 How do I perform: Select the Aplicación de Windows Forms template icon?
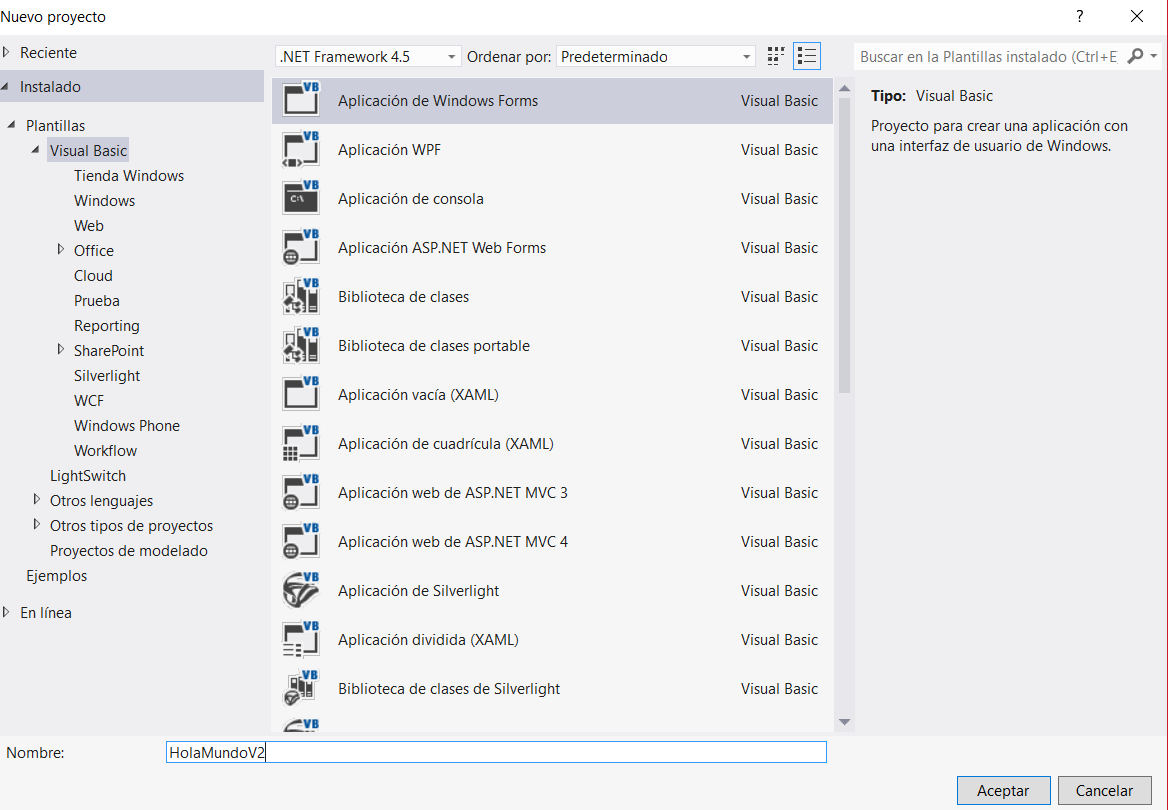(300, 100)
